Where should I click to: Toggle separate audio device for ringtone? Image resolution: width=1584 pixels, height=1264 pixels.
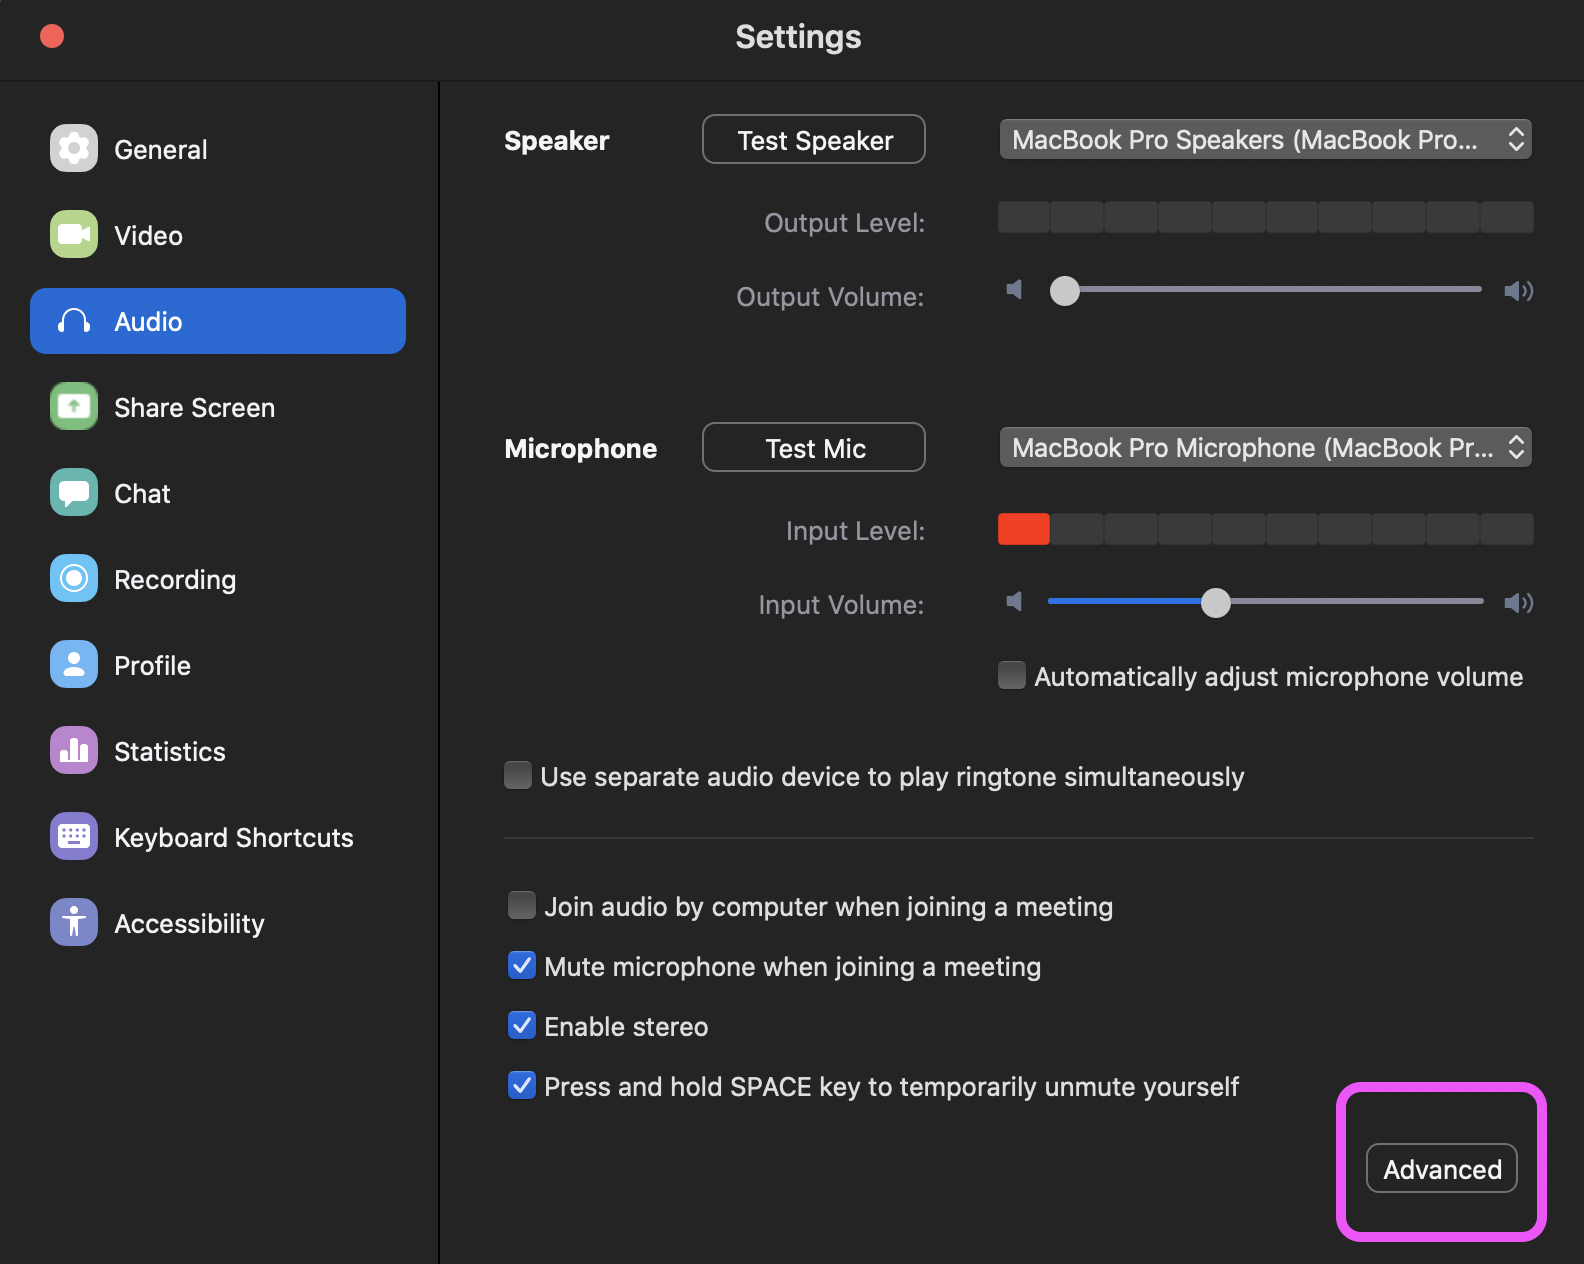coord(518,775)
